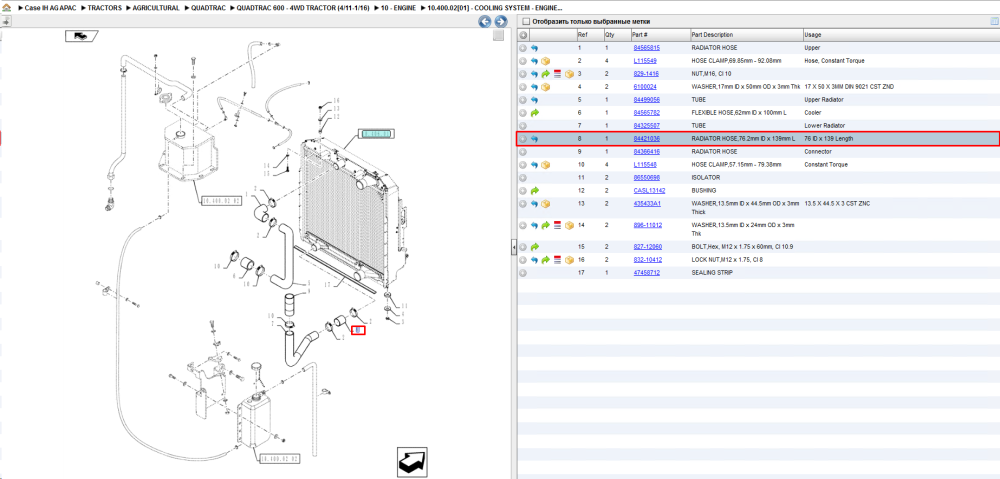Viewport: 1000px width, 479px height.
Task: Click the teal highlighted label on radiator
Action: [x=376, y=134]
